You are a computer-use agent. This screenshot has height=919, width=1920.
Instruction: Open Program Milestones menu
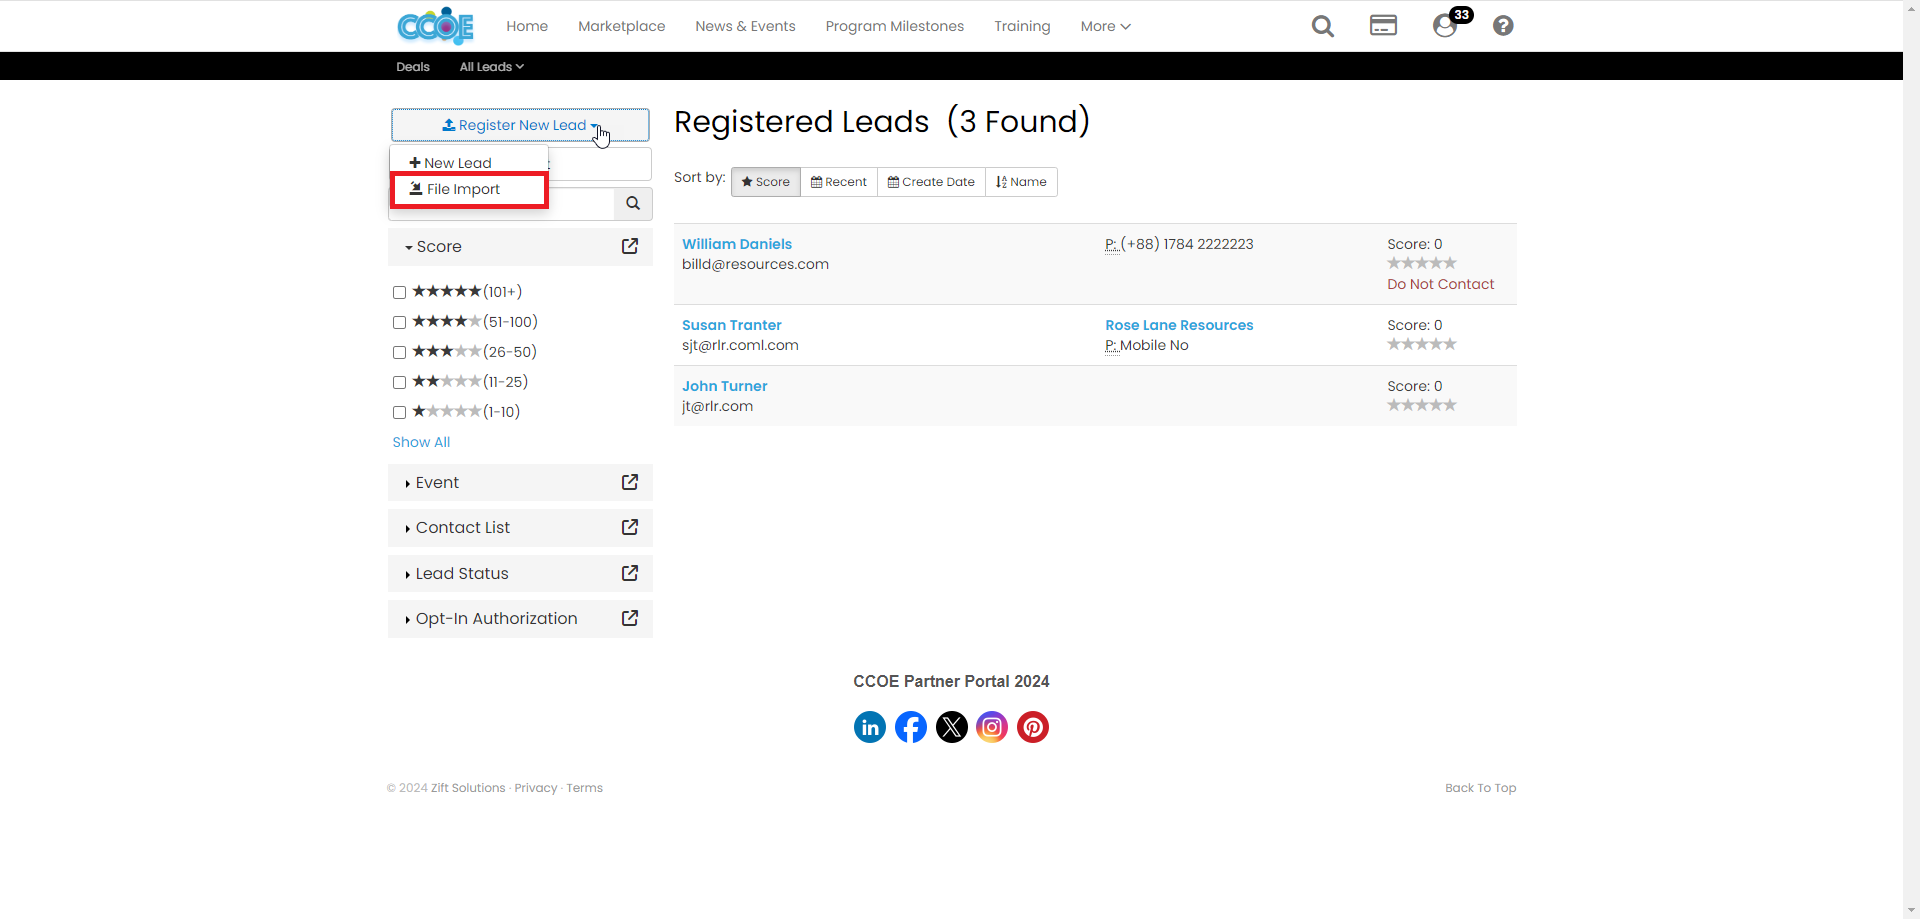click(x=895, y=26)
